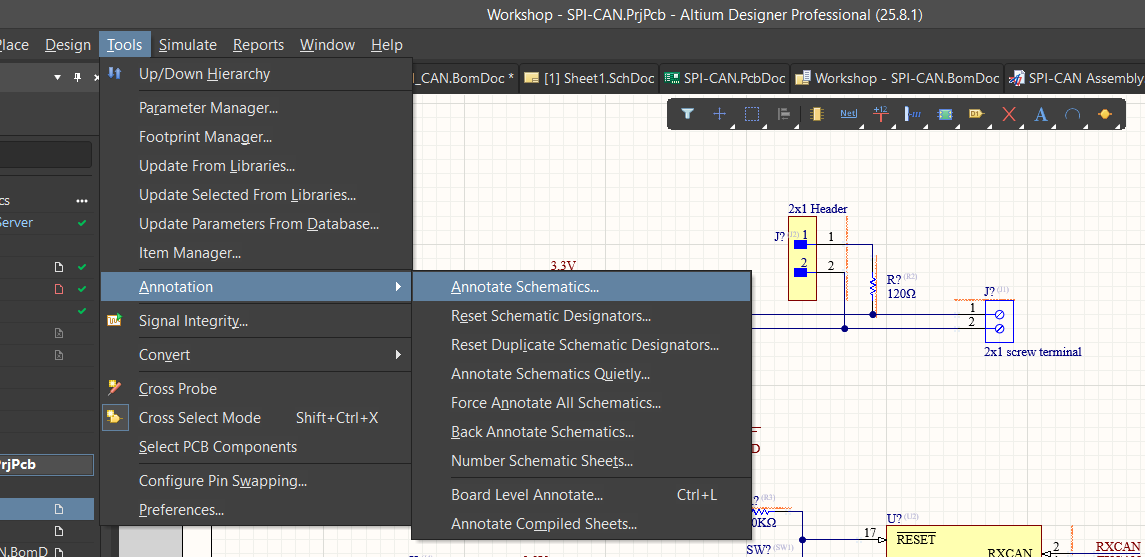Switch to the [1] Sheet1.SchDoc tab

590,78
